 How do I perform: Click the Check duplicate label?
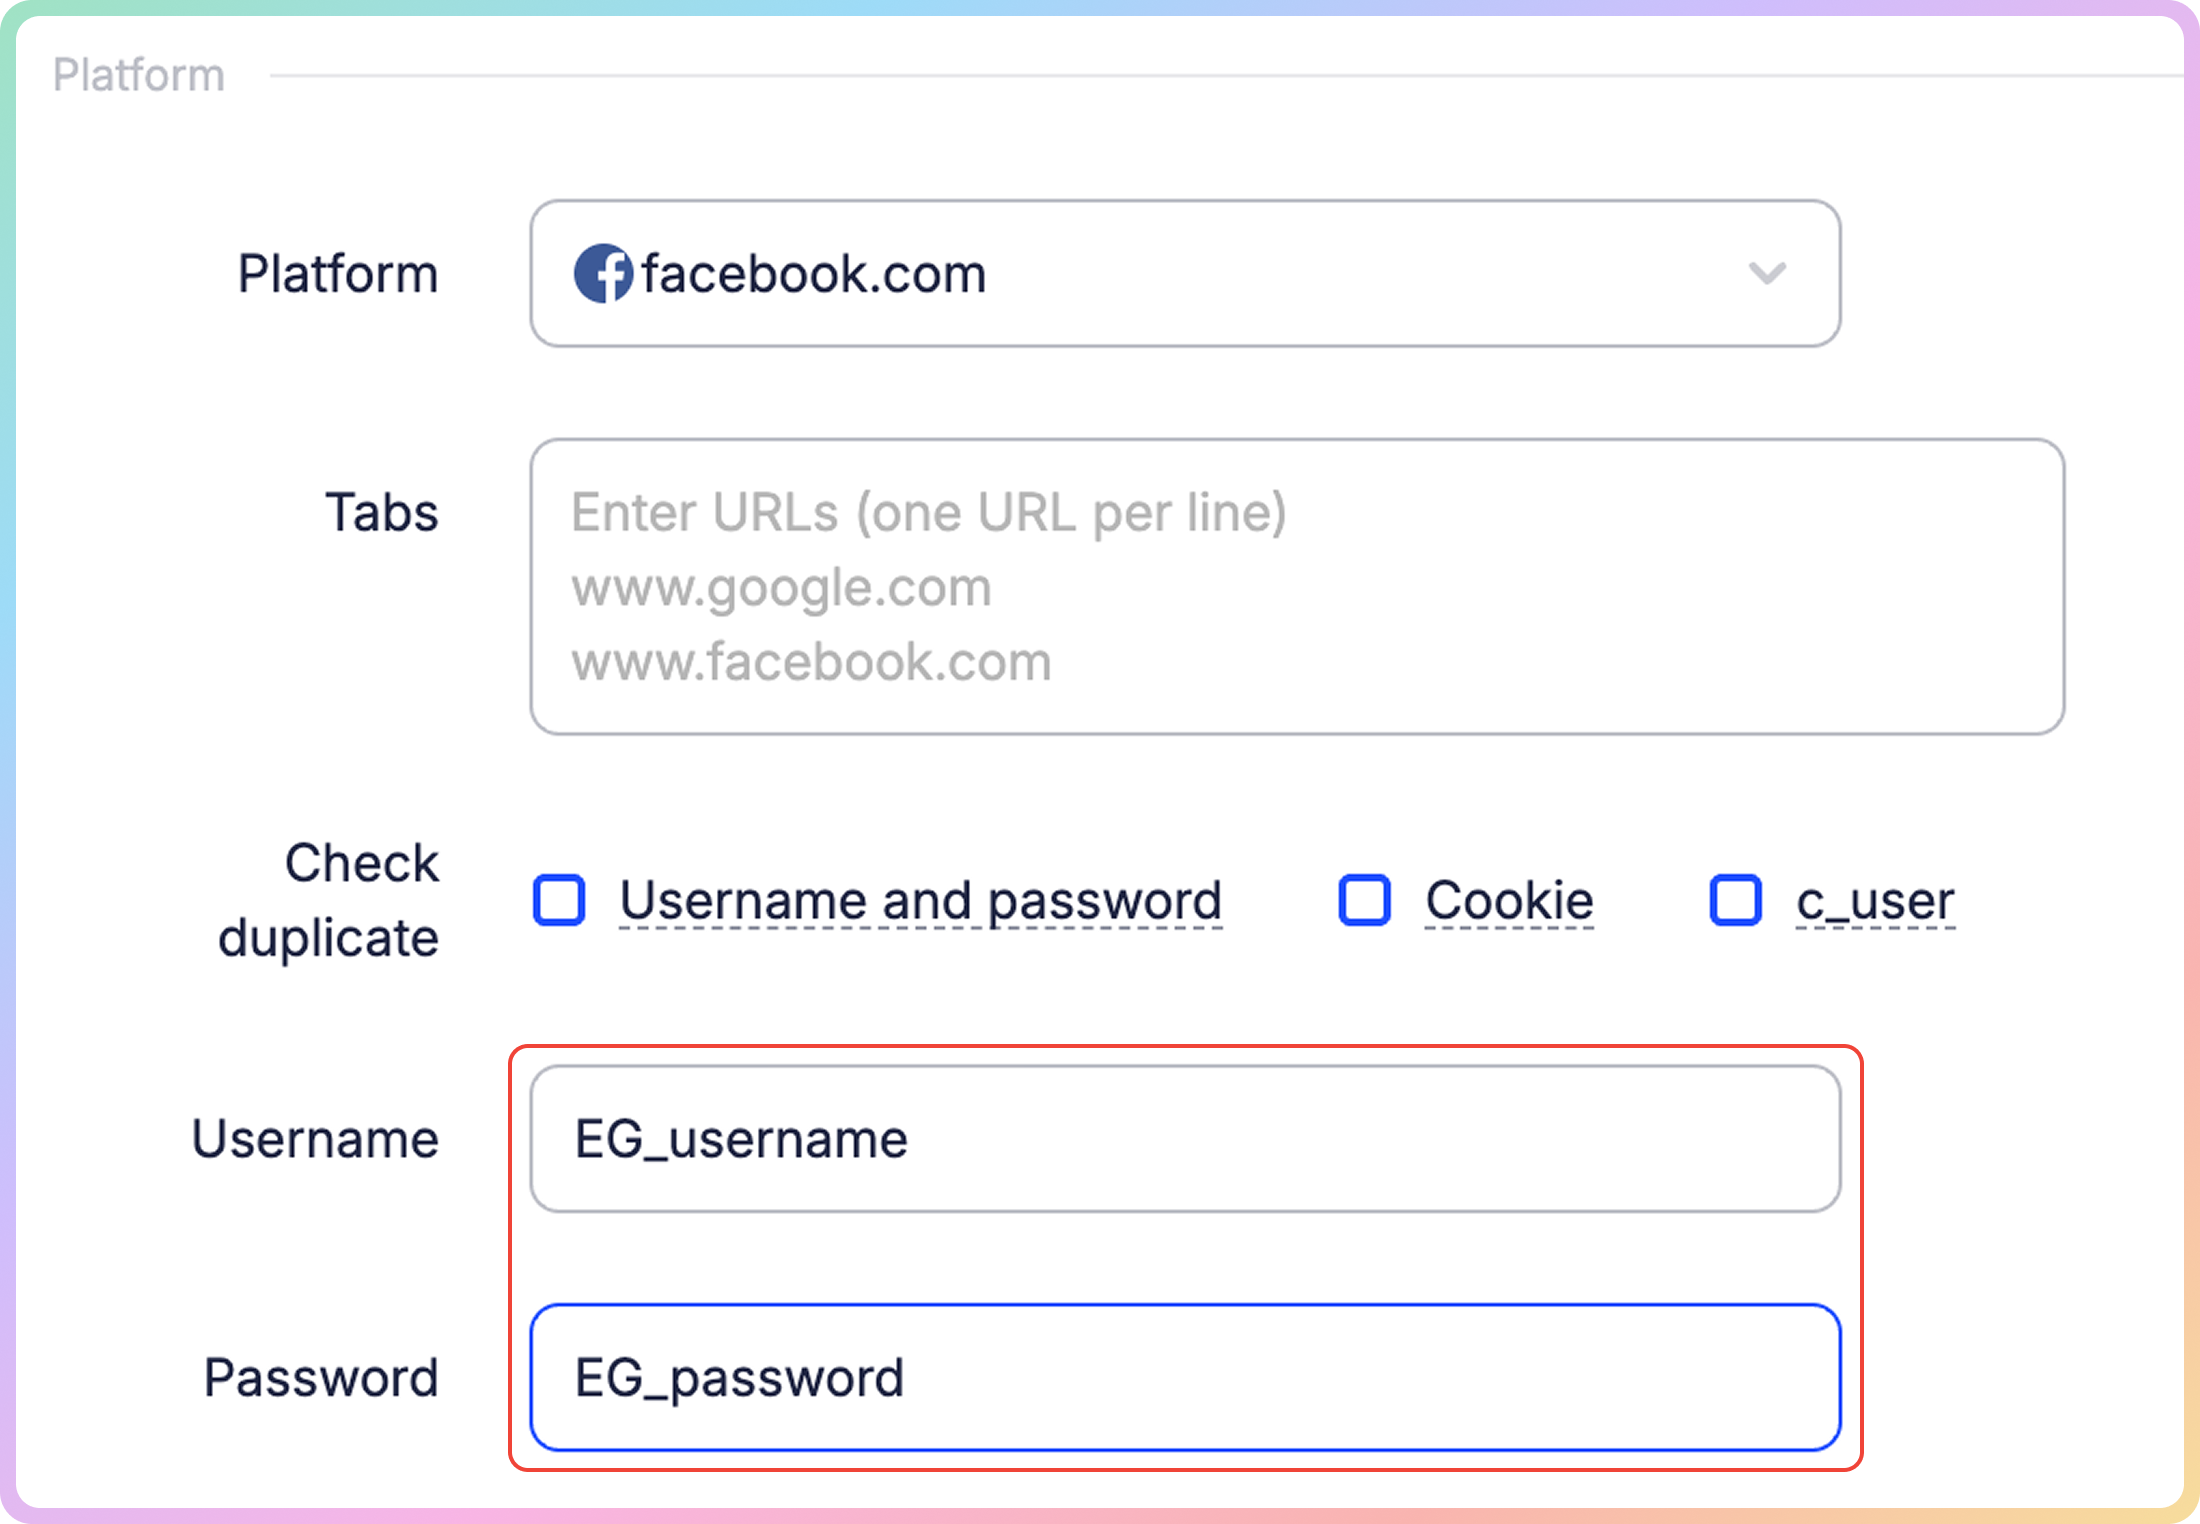tap(329, 900)
